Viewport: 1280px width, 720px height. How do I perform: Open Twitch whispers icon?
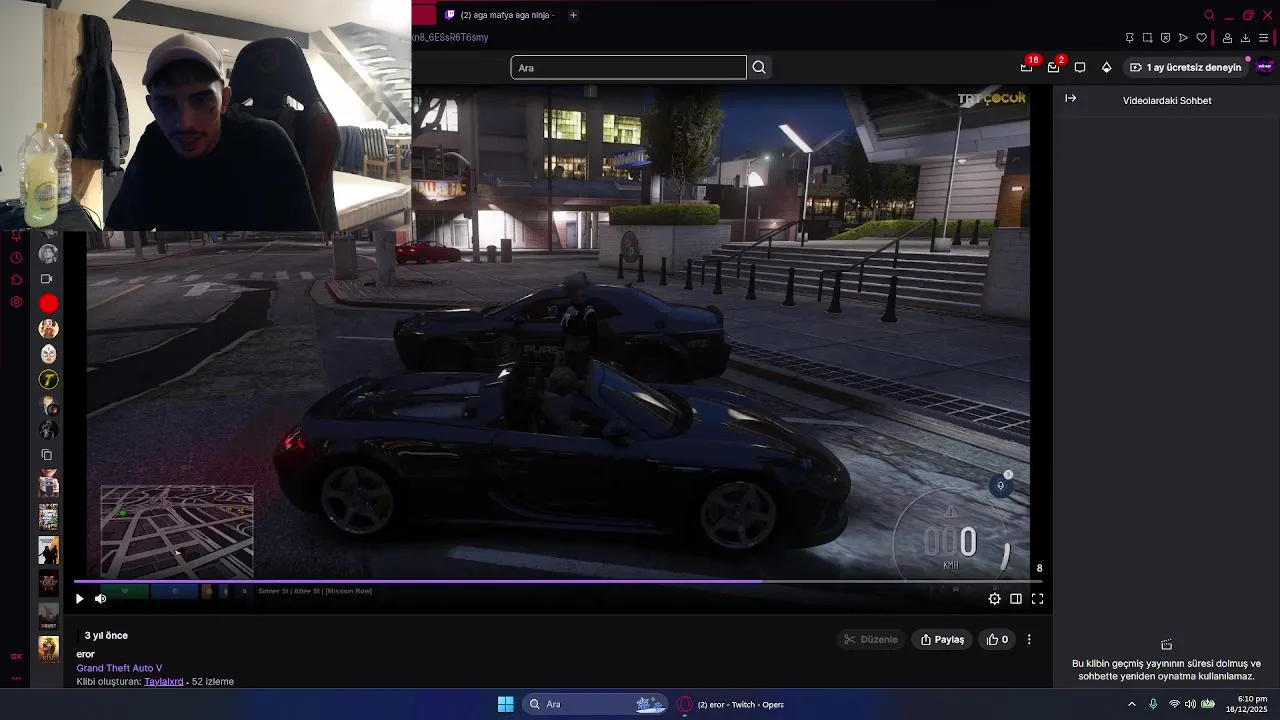(1080, 68)
